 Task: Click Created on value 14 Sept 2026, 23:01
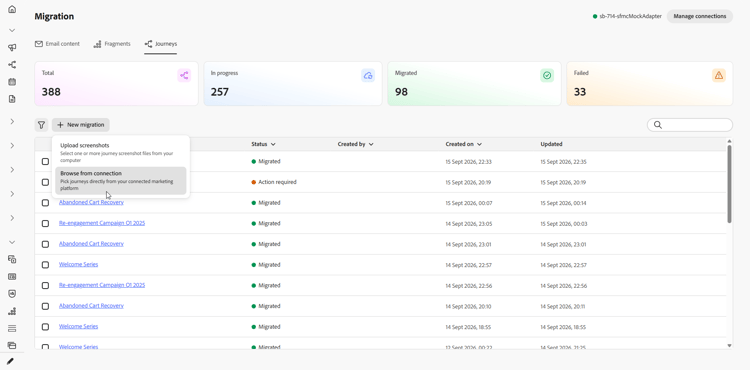point(468,244)
